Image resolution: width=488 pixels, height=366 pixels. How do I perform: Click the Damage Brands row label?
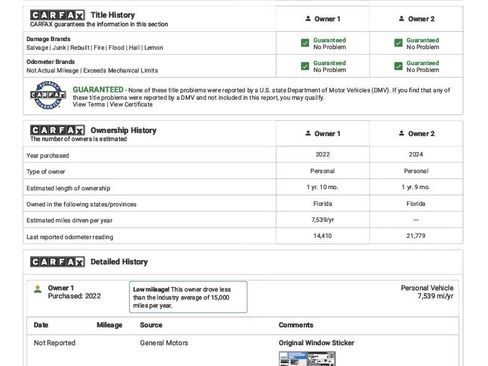tap(48, 39)
